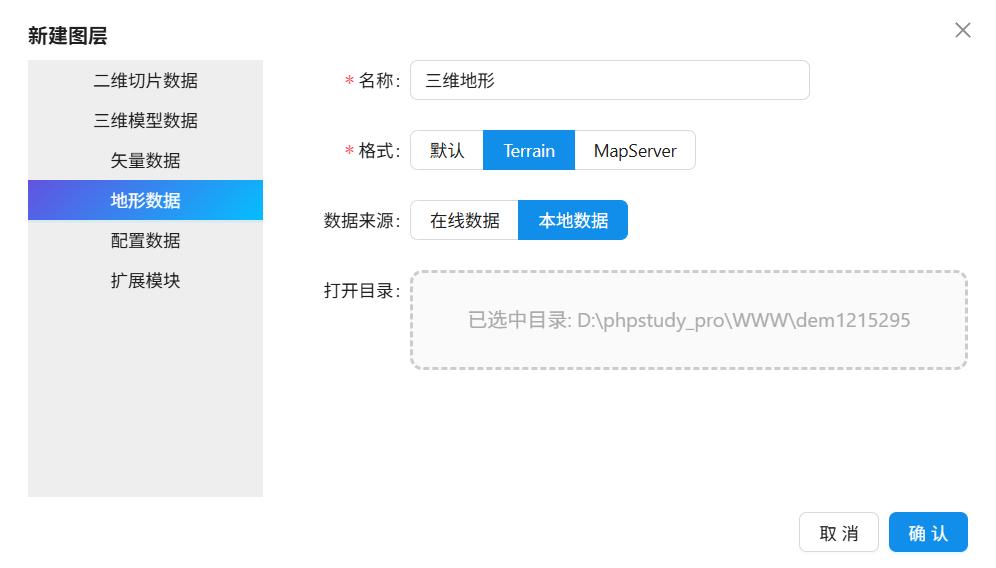Image resolution: width=996 pixels, height=568 pixels.
Task: Choose the MapServer format option
Action: tap(635, 151)
